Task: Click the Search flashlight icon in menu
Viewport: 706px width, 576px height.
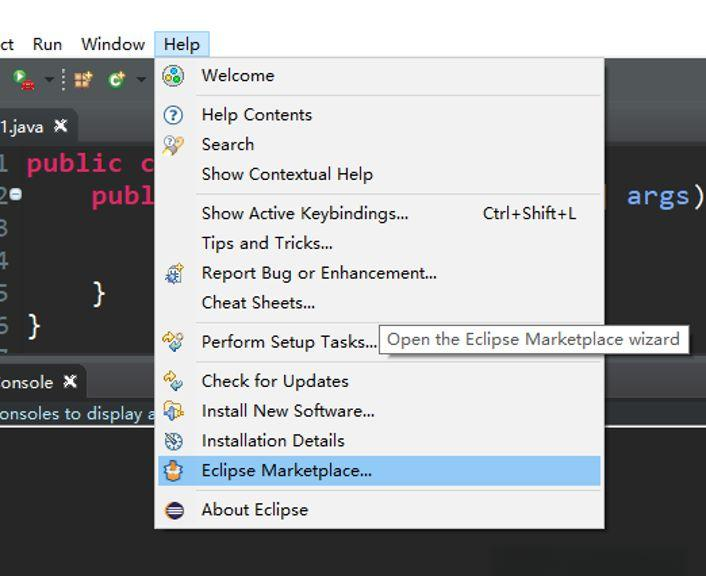Action: click(x=173, y=145)
